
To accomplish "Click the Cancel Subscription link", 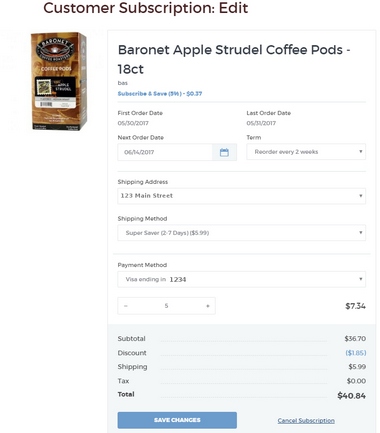I will [x=306, y=421].
